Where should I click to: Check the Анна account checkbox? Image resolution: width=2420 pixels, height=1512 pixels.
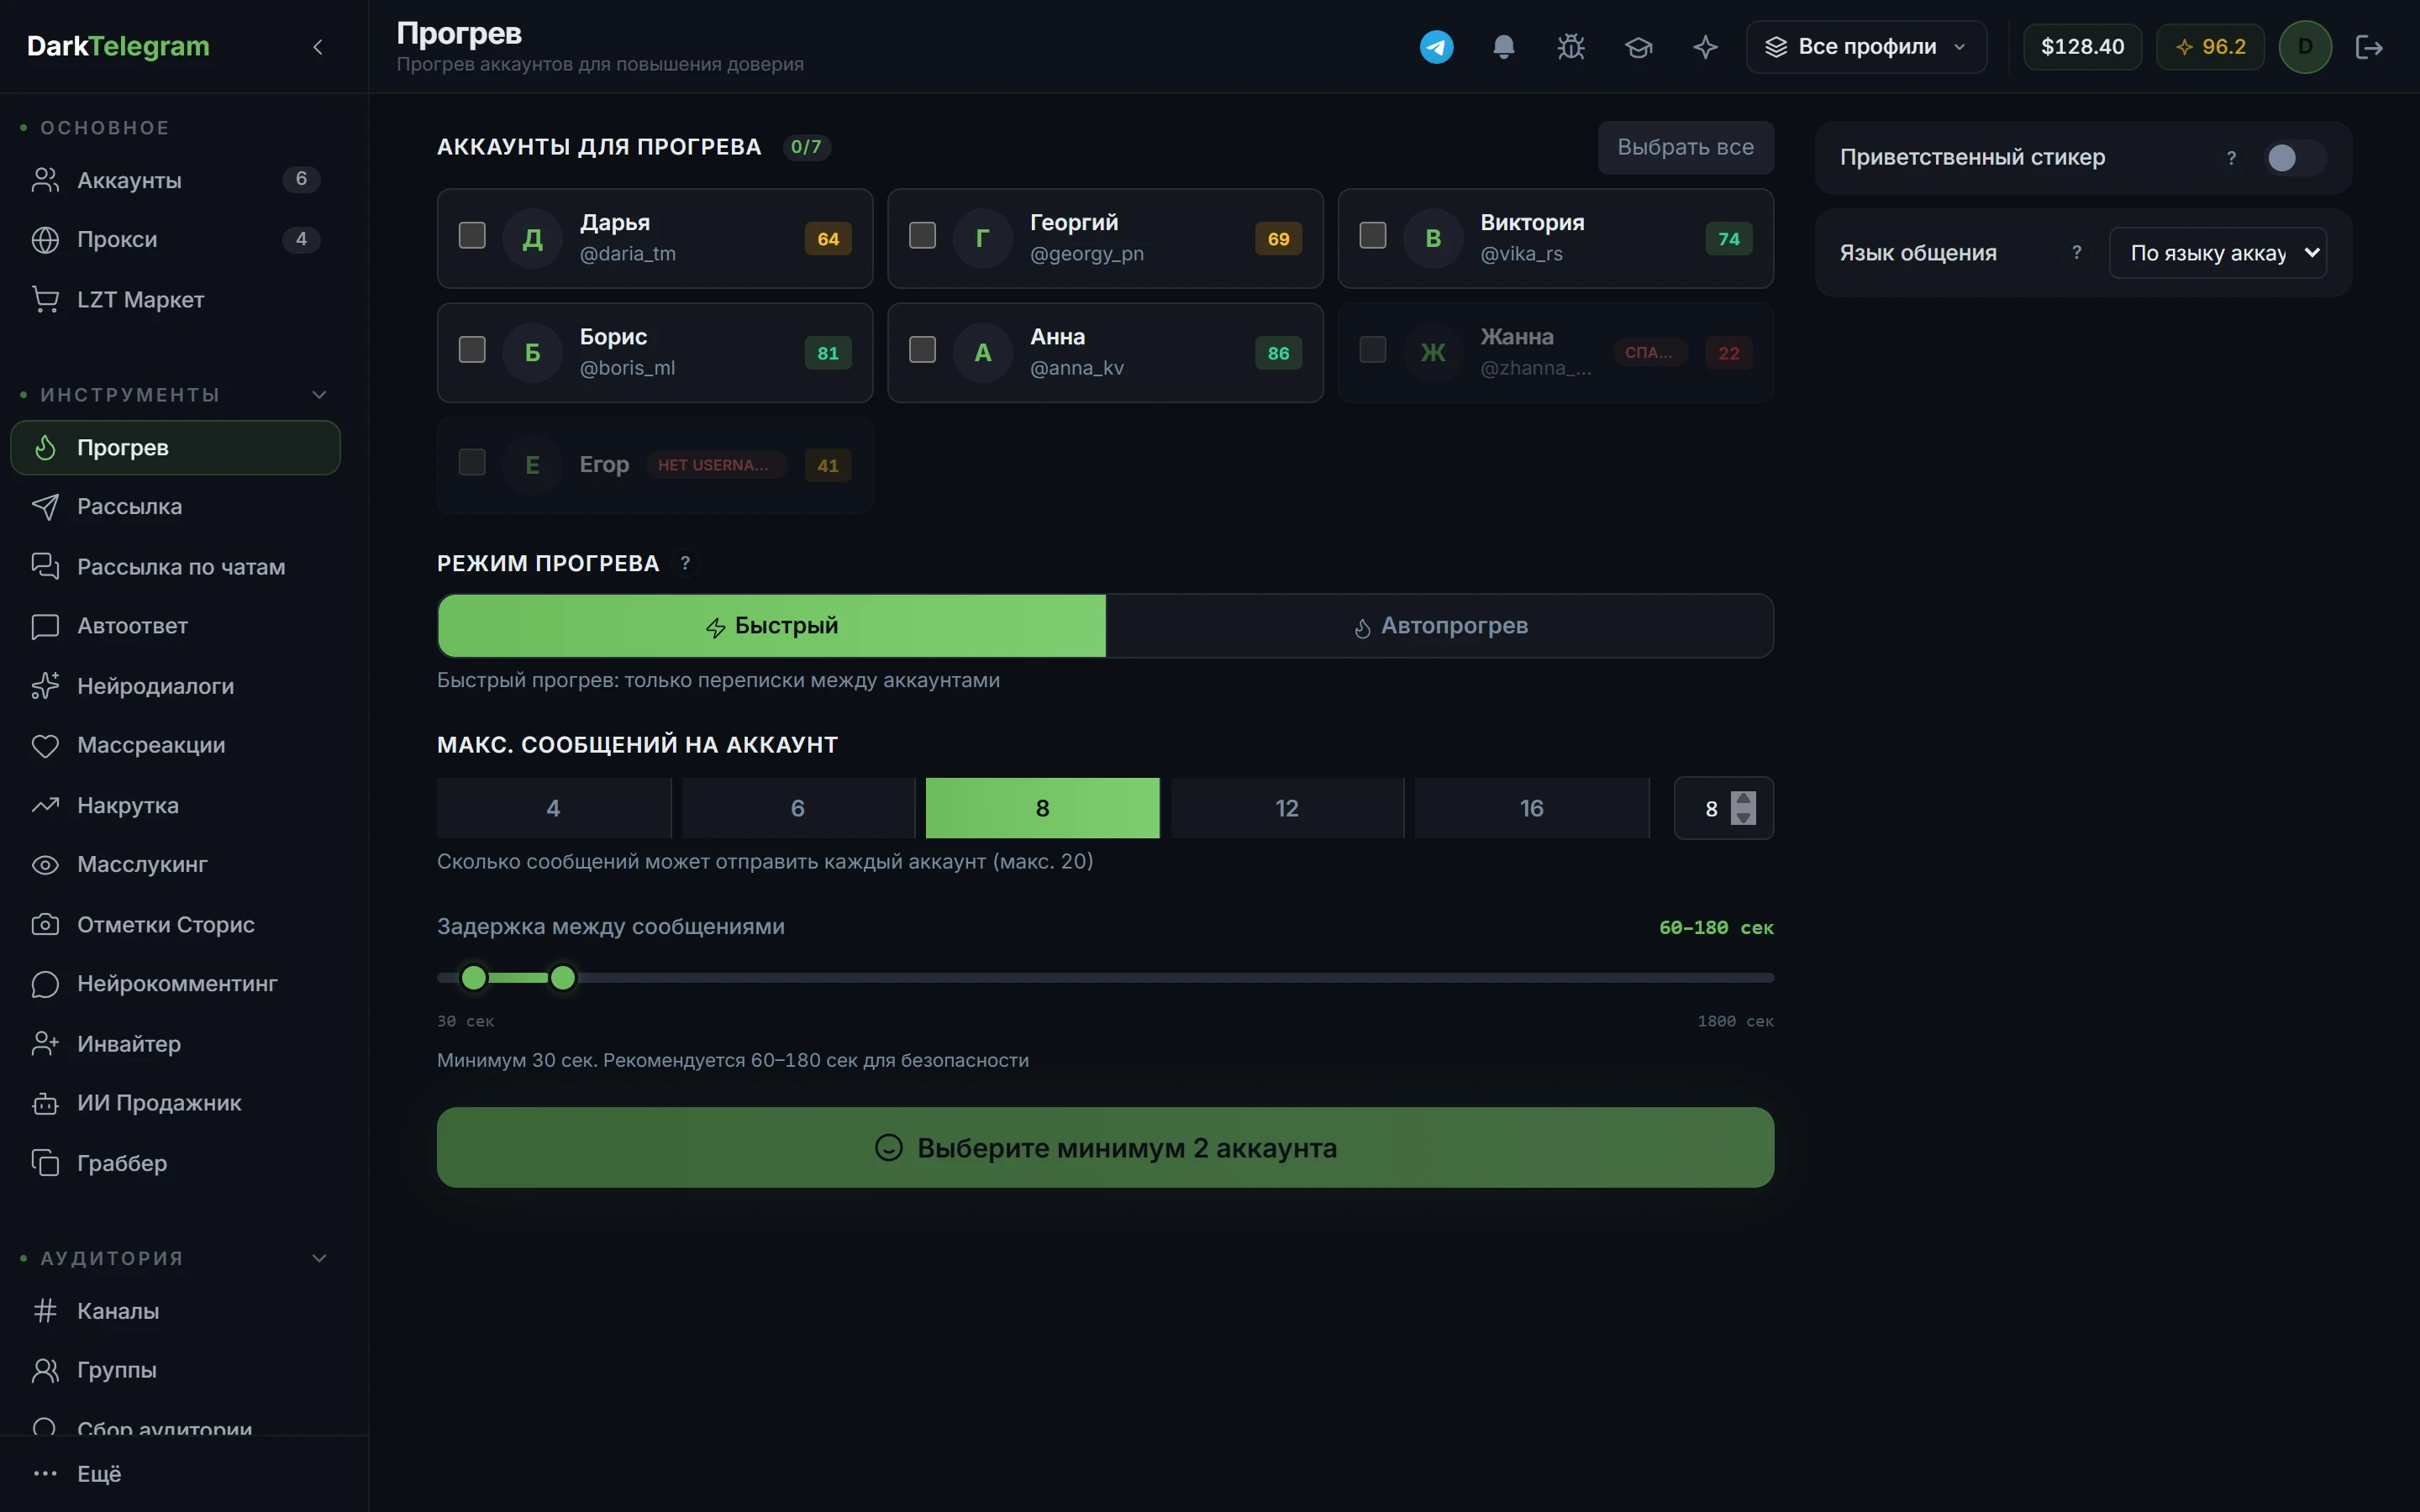(x=922, y=350)
